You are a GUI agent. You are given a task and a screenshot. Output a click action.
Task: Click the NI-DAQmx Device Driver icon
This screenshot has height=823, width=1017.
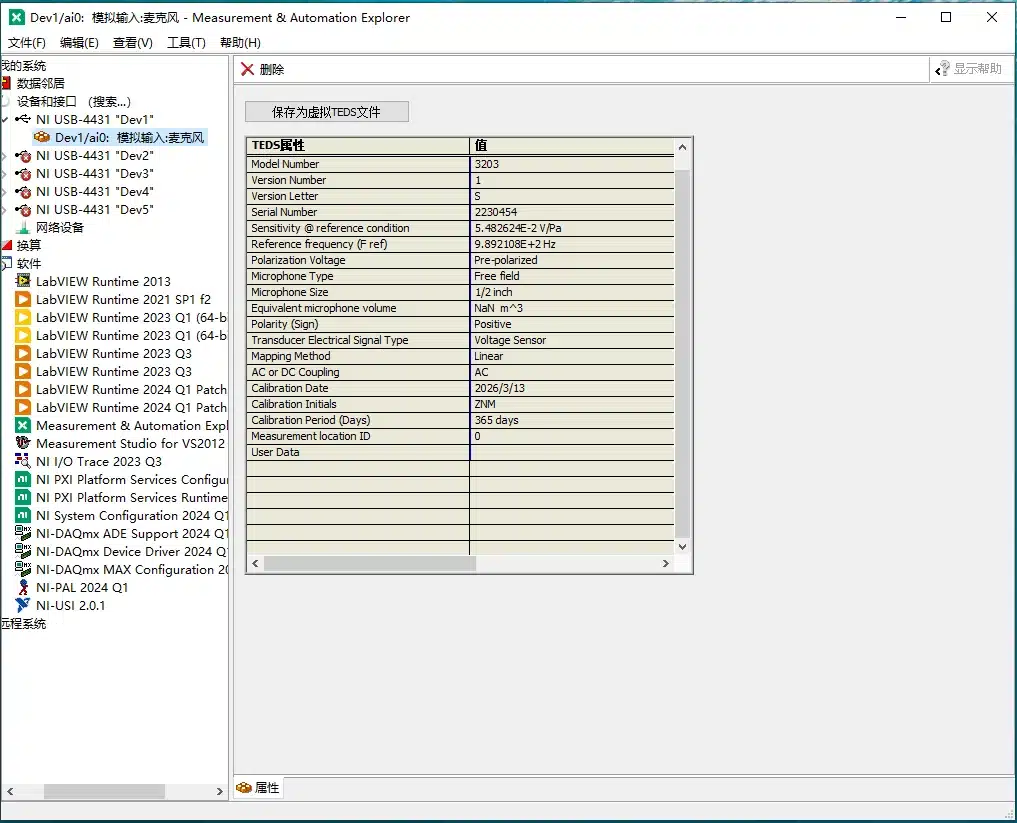click(23, 552)
